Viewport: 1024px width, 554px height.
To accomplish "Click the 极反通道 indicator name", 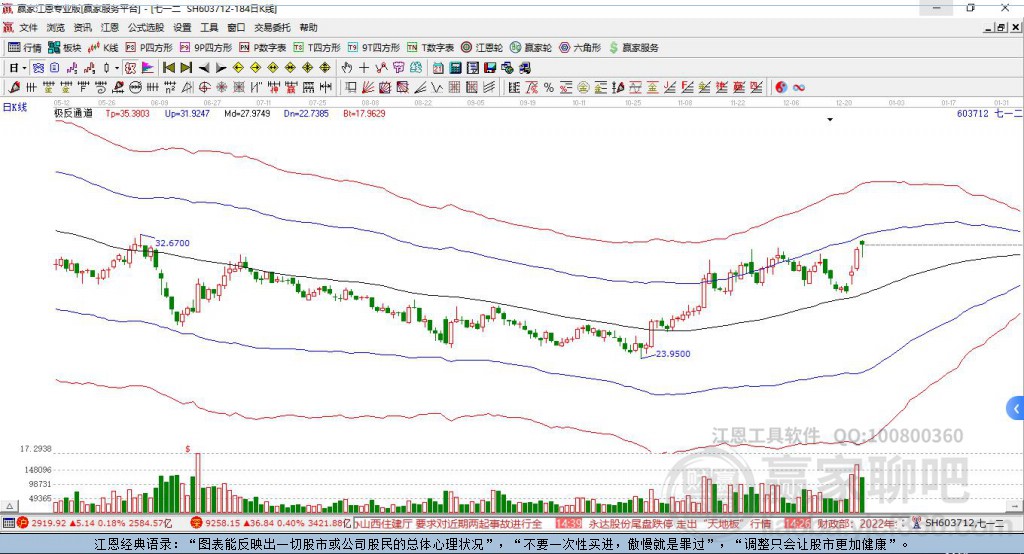I will click(x=73, y=113).
